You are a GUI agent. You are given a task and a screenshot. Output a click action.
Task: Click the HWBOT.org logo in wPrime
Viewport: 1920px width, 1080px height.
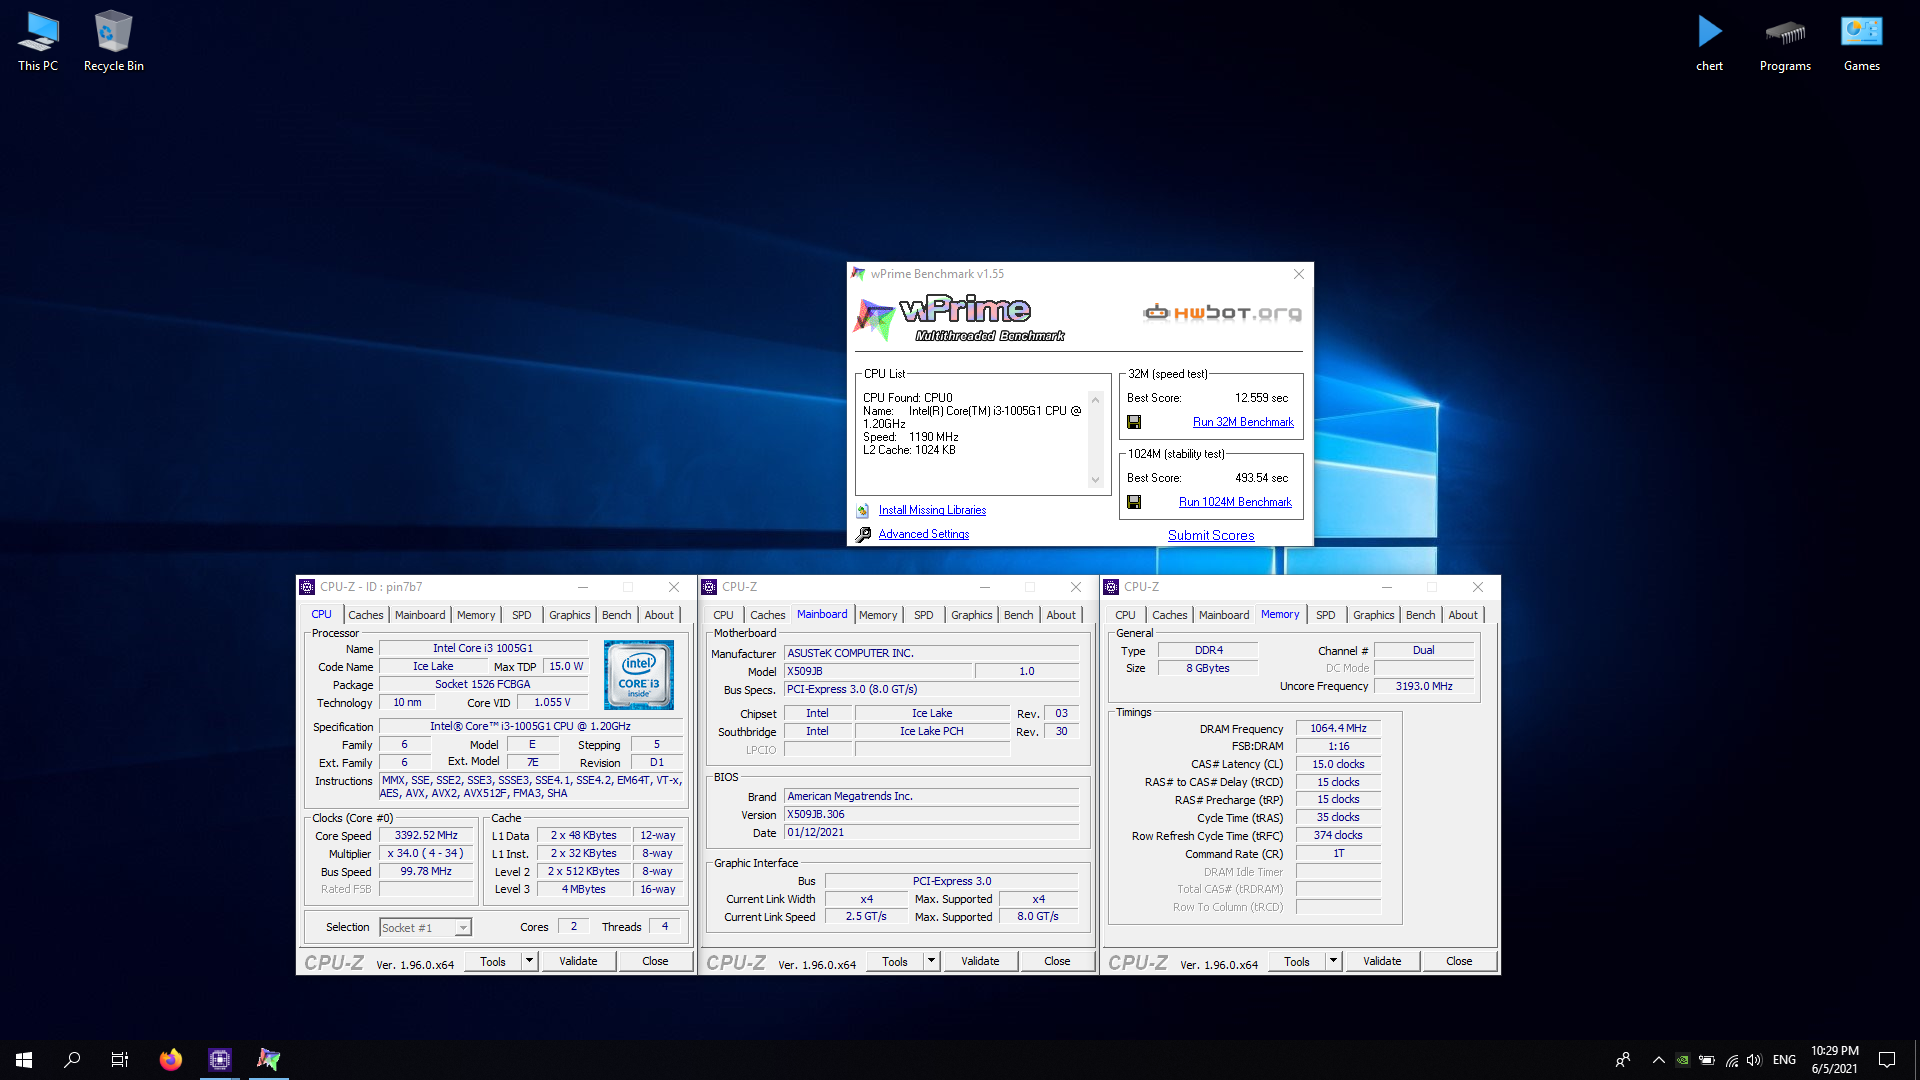[x=1222, y=313]
